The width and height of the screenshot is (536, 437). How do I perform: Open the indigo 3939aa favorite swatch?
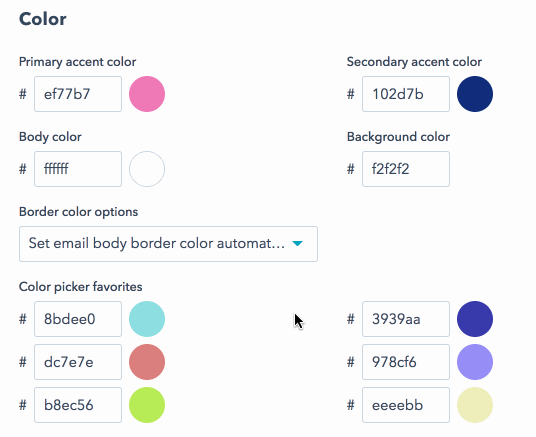tap(475, 319)
